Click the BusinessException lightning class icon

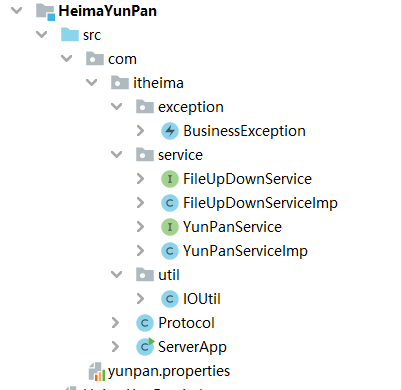(170, 131)
